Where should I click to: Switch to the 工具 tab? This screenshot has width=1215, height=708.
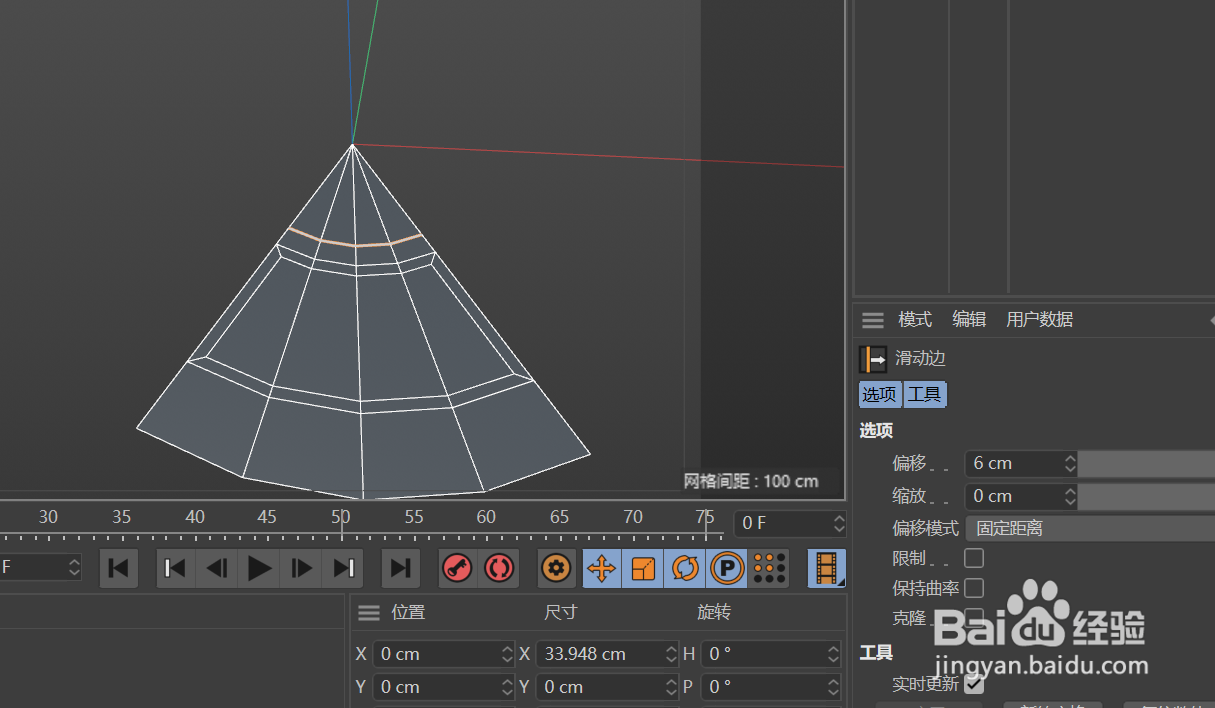click(x=925, y=394)
